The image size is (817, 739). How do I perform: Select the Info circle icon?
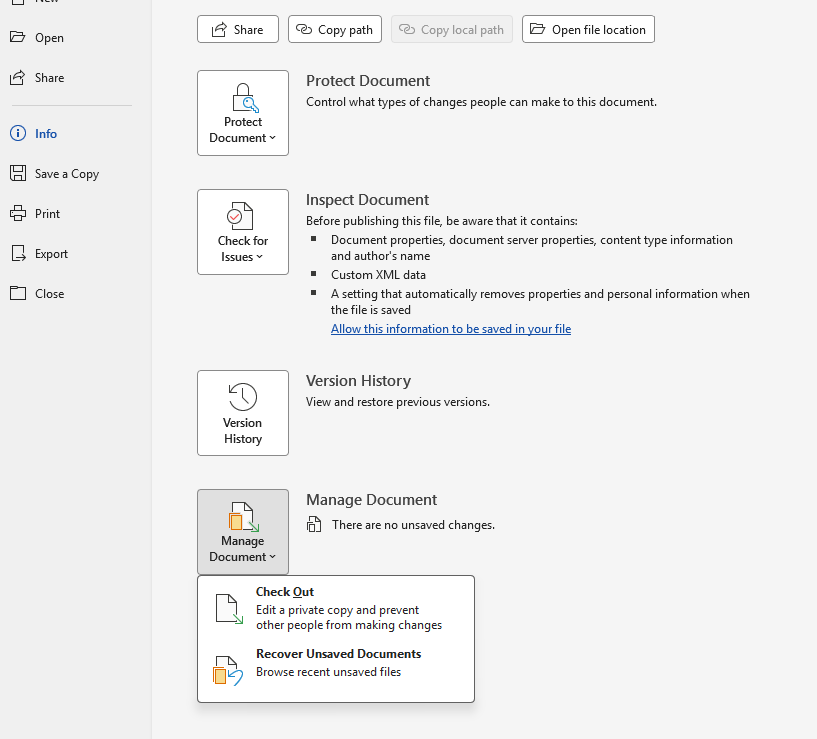[18, 133]
